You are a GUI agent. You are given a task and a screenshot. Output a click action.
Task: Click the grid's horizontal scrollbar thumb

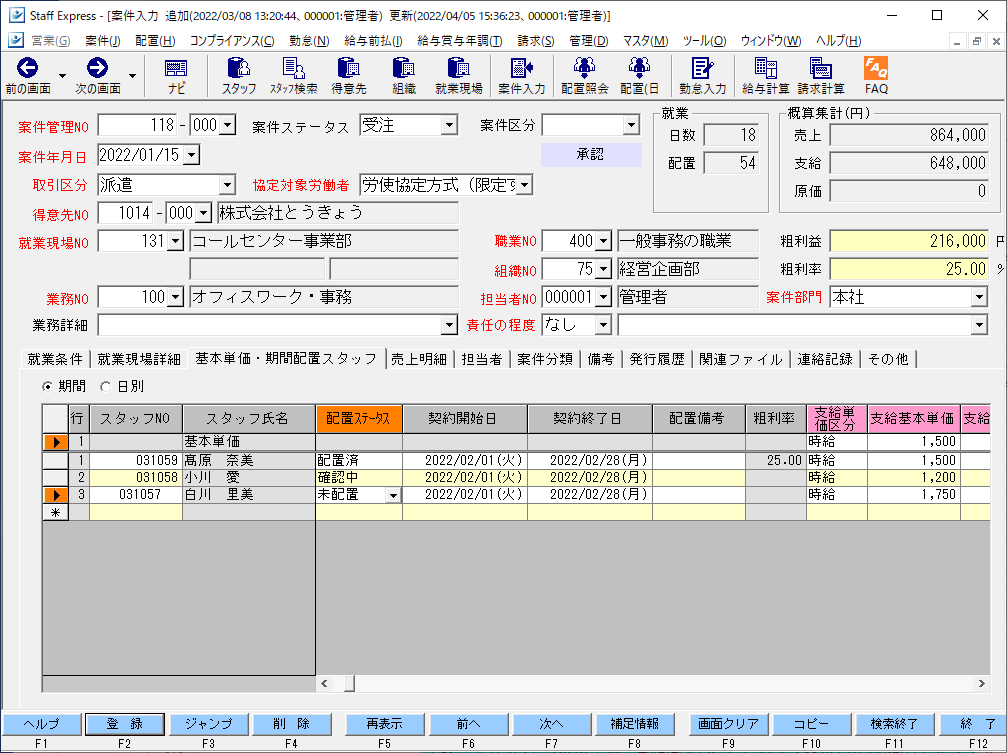click(x=348, y=683)
